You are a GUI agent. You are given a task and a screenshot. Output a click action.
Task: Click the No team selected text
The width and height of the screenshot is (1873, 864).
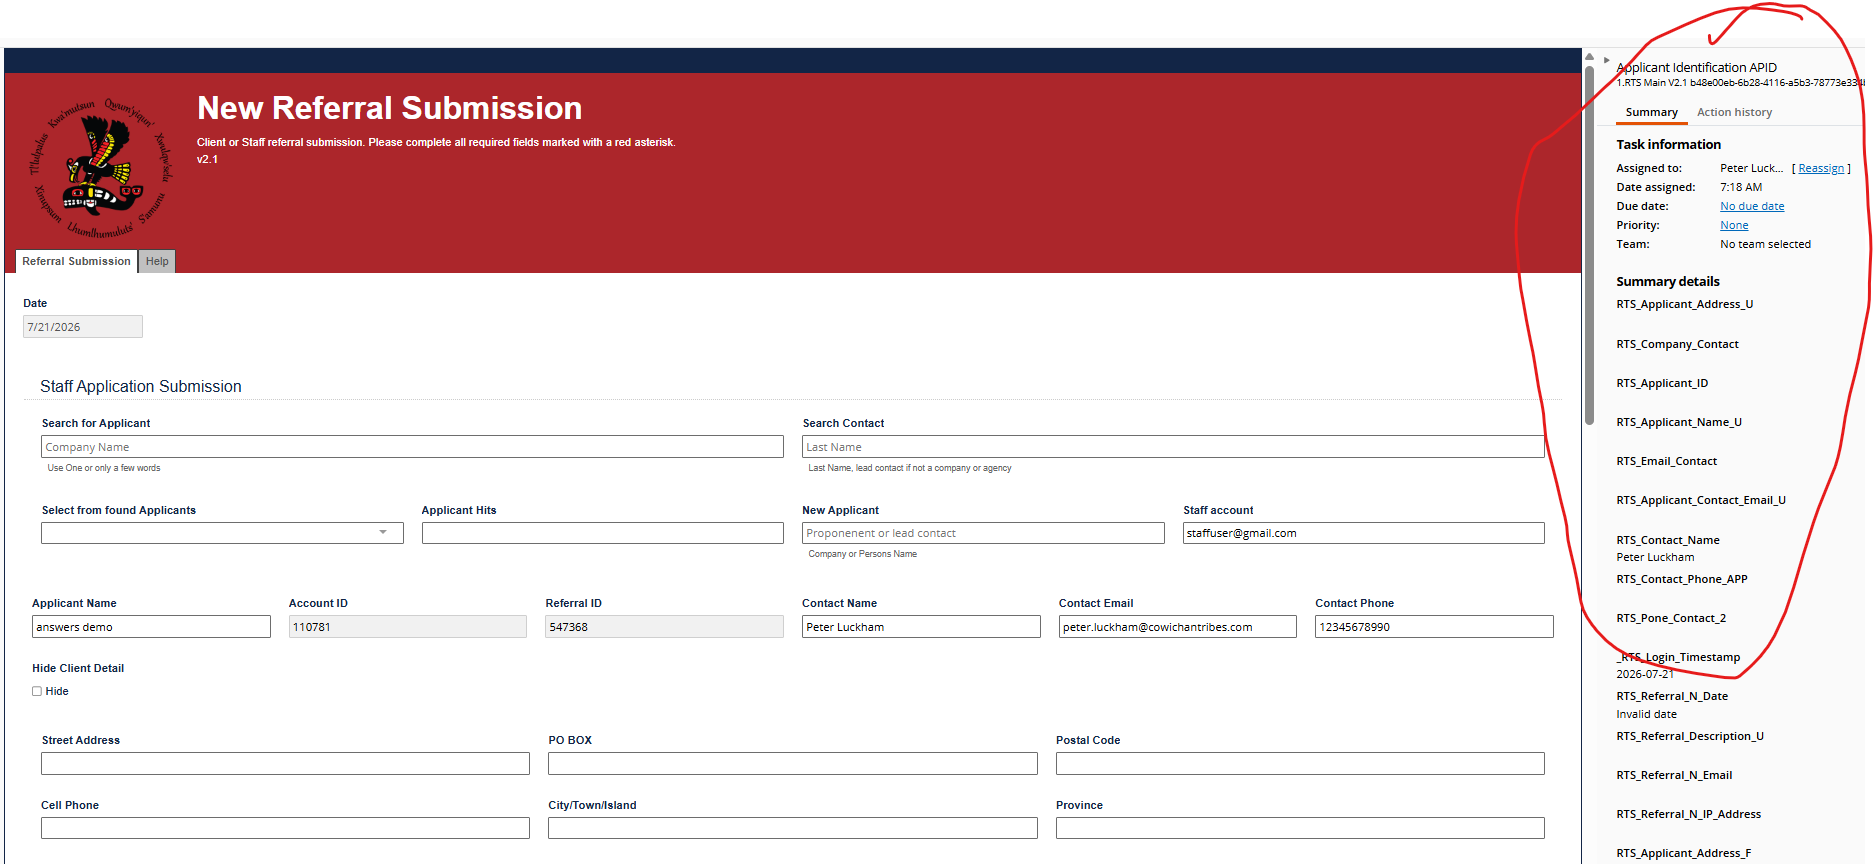coord(1765,244)
